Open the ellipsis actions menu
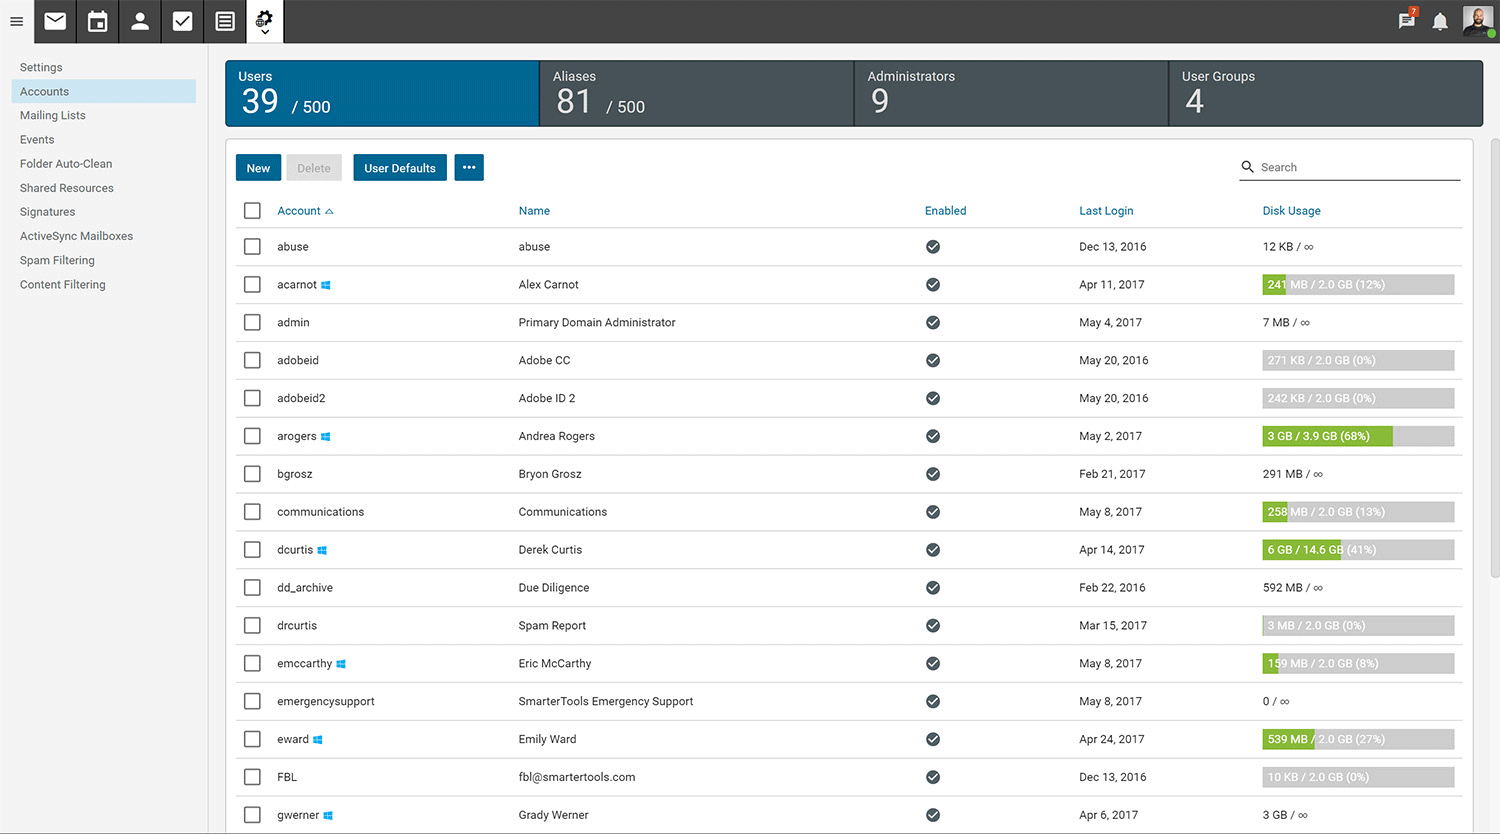The height and width of the screenshot is (834, 1500). point(469,167)
